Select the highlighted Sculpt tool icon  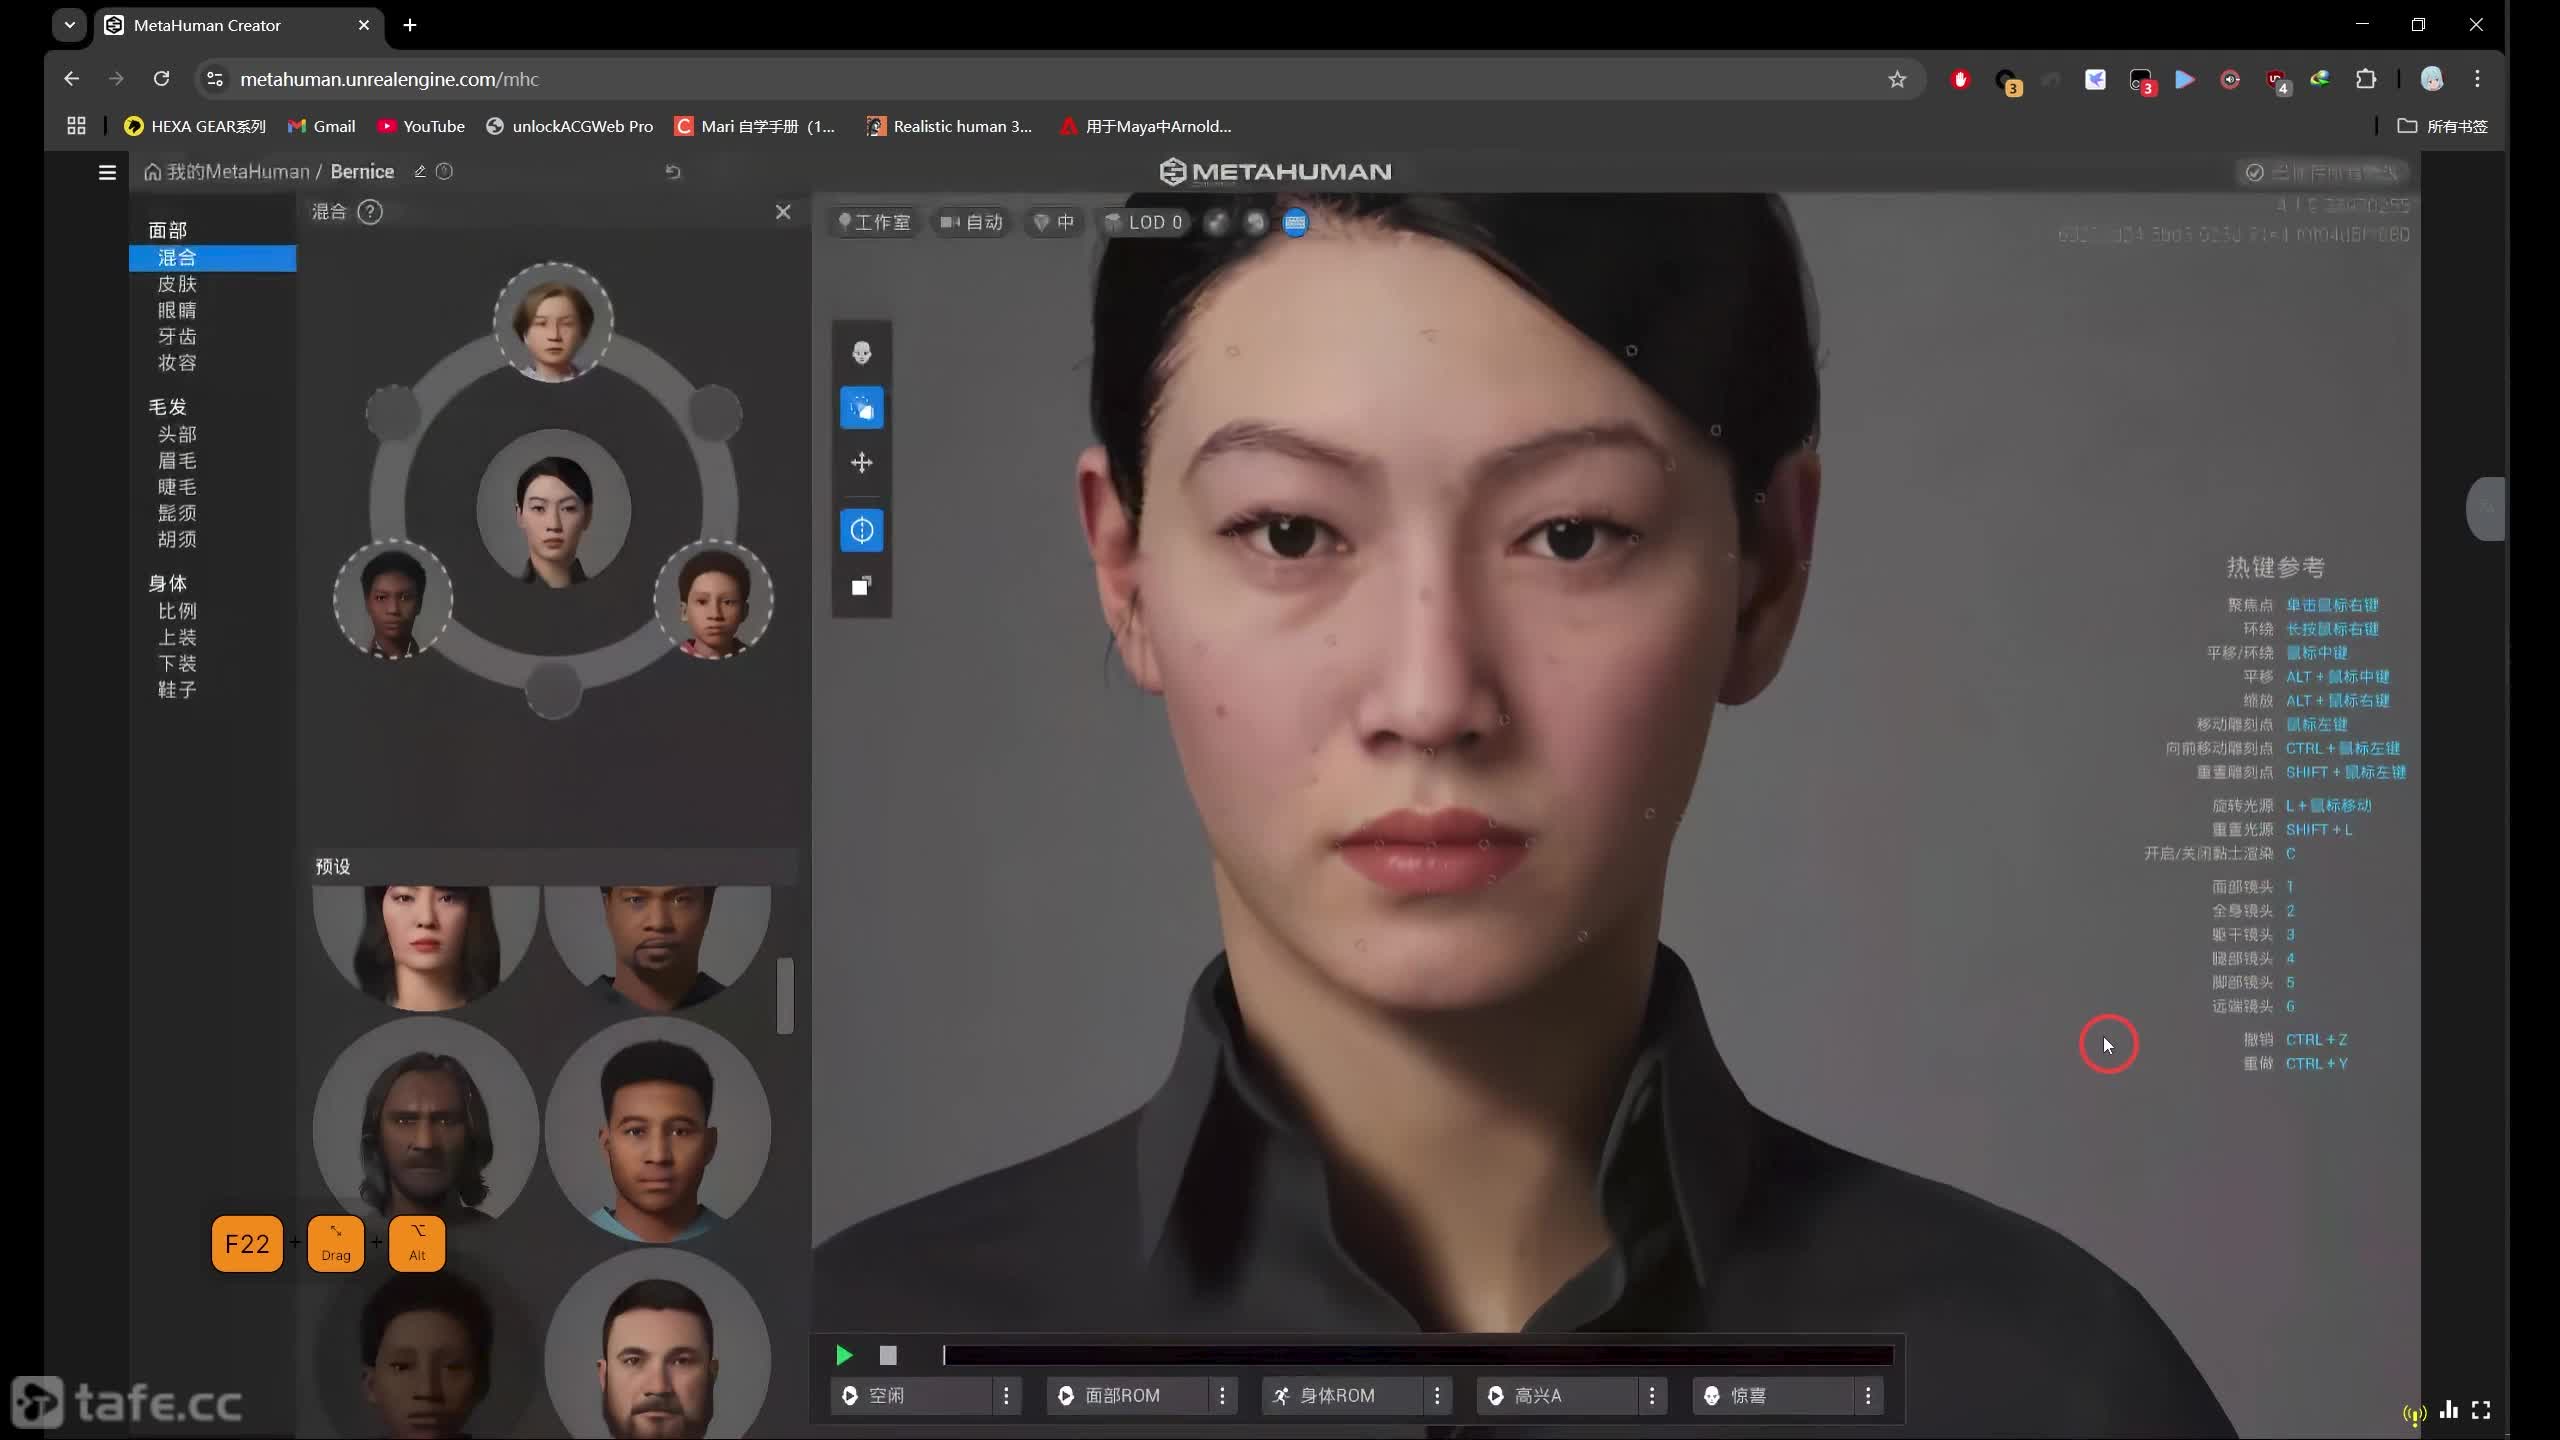[x=862, y=408]
